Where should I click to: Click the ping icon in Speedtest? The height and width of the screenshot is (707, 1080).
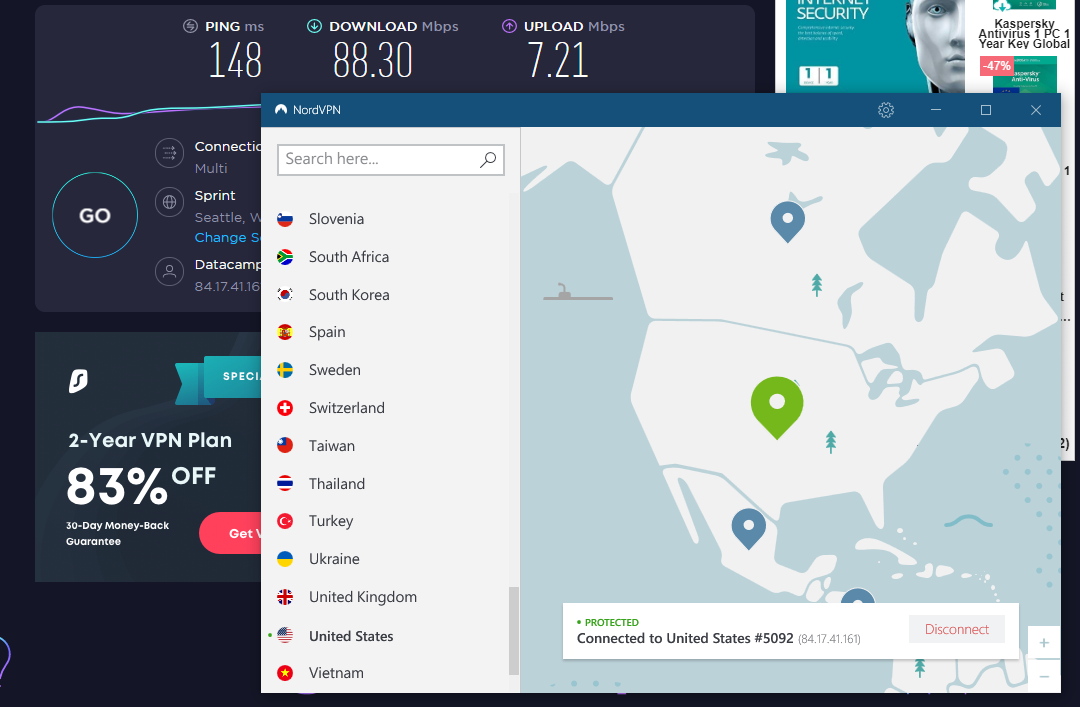[x=190, y=26]
